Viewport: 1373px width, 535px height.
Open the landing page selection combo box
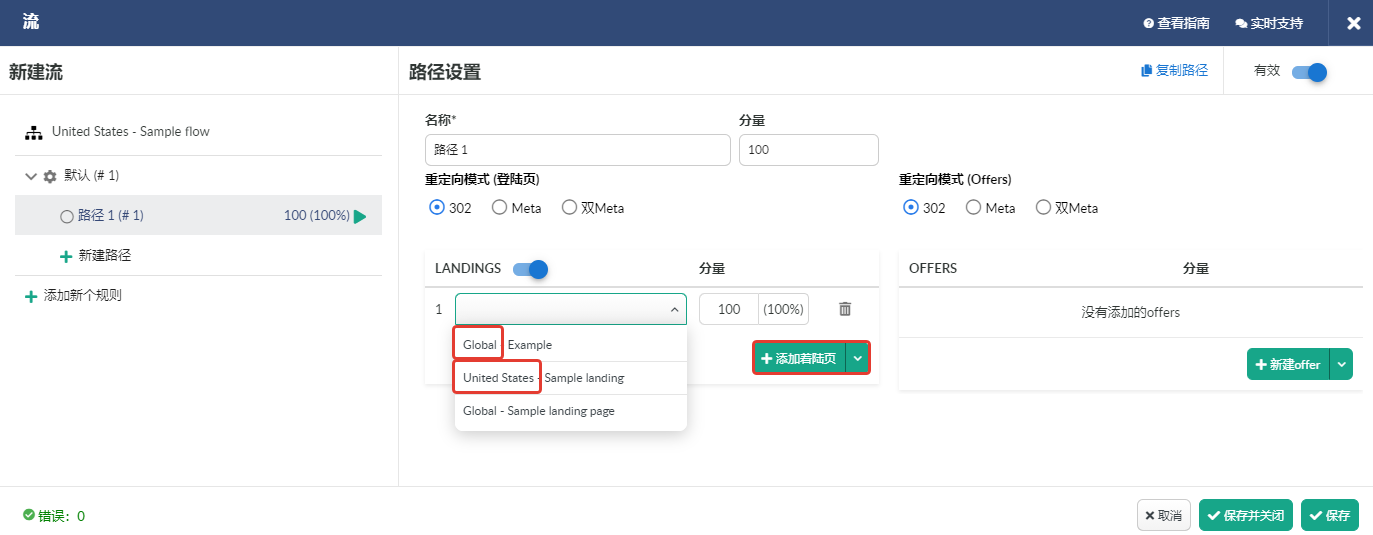571,309
